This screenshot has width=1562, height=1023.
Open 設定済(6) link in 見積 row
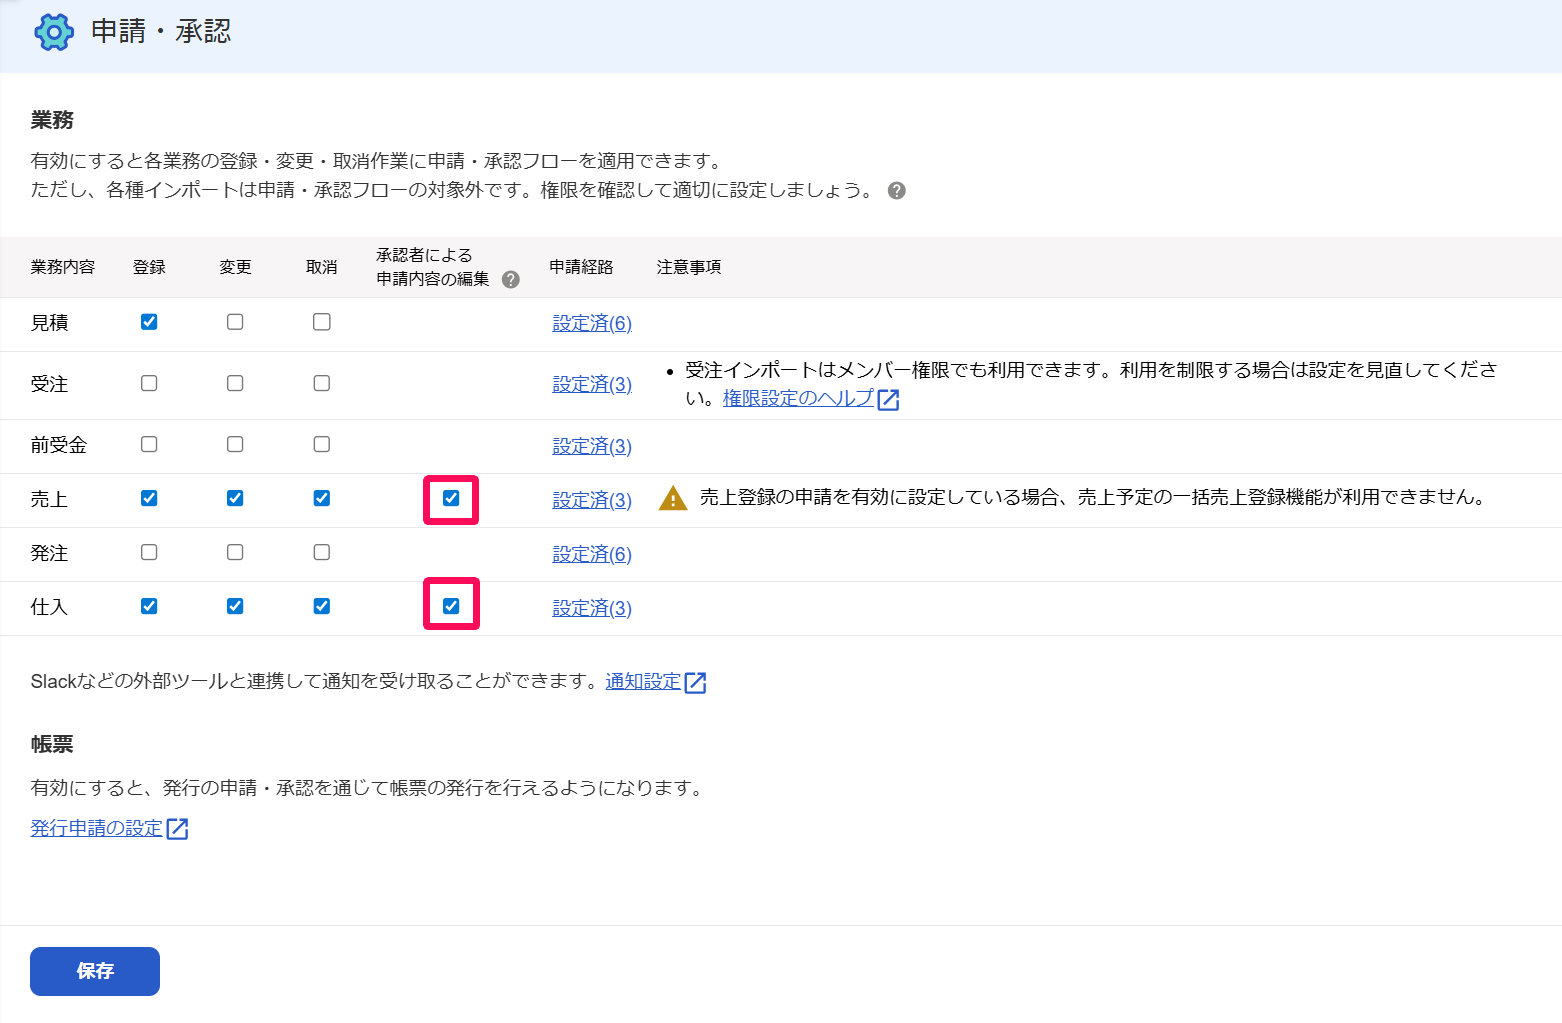[x=592, y=323]
